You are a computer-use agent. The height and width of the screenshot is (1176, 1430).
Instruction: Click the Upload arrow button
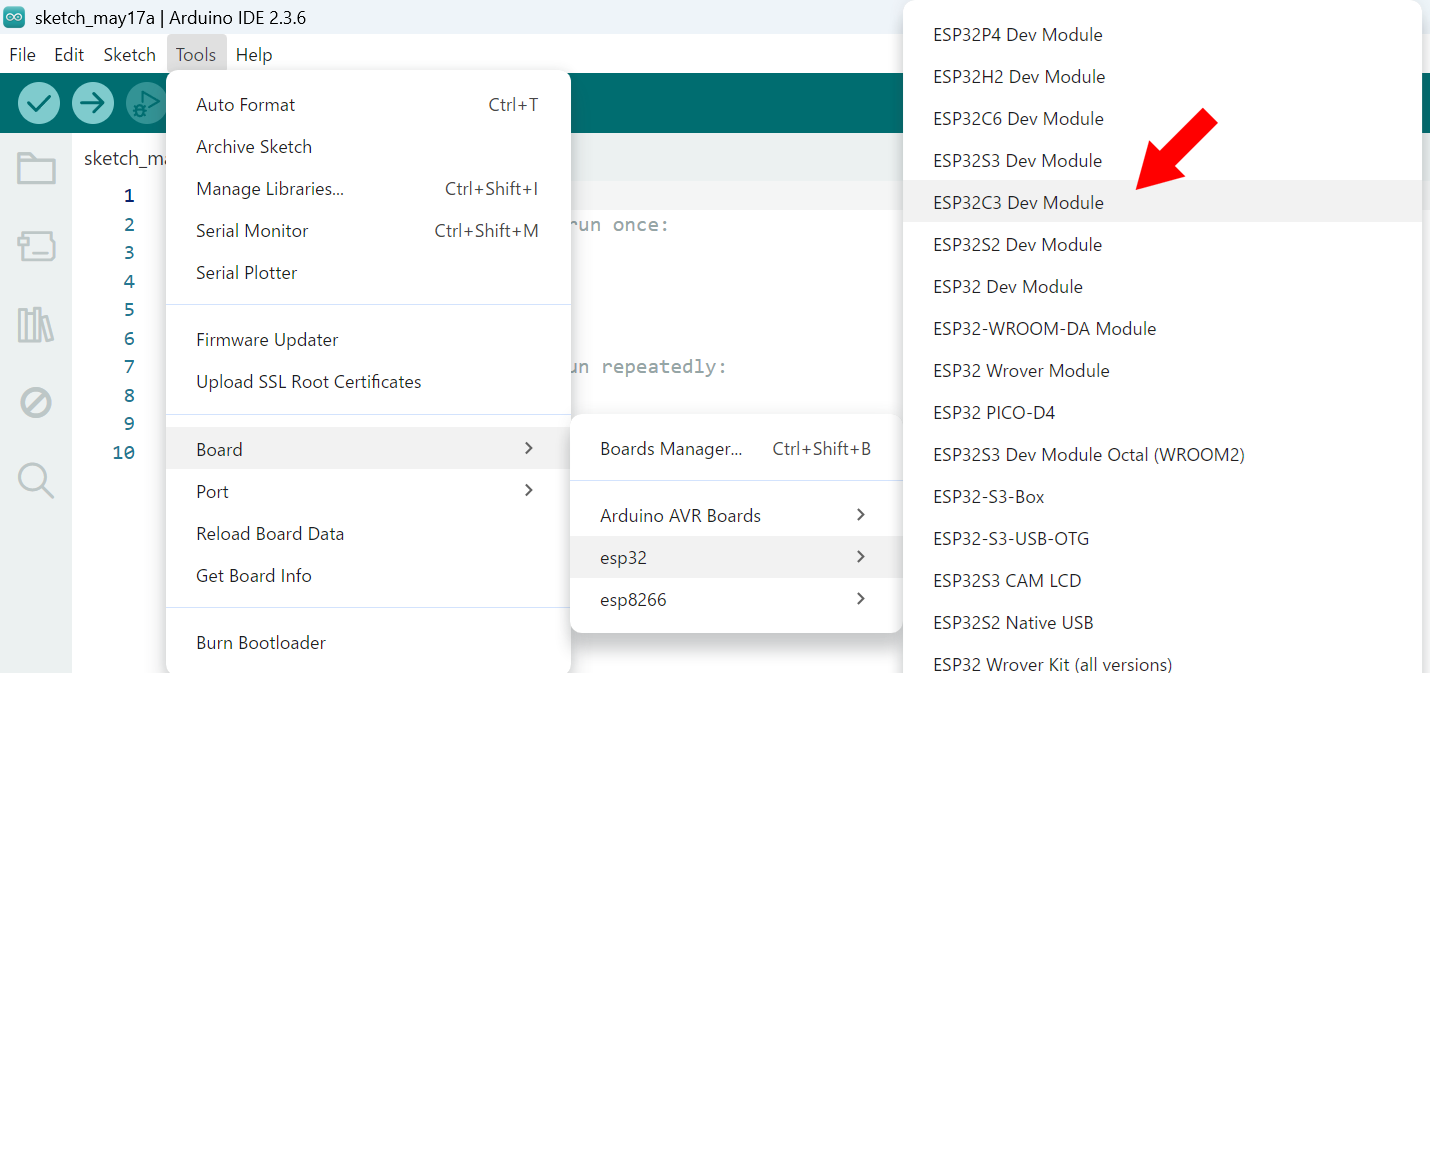(x=93, y=103)
